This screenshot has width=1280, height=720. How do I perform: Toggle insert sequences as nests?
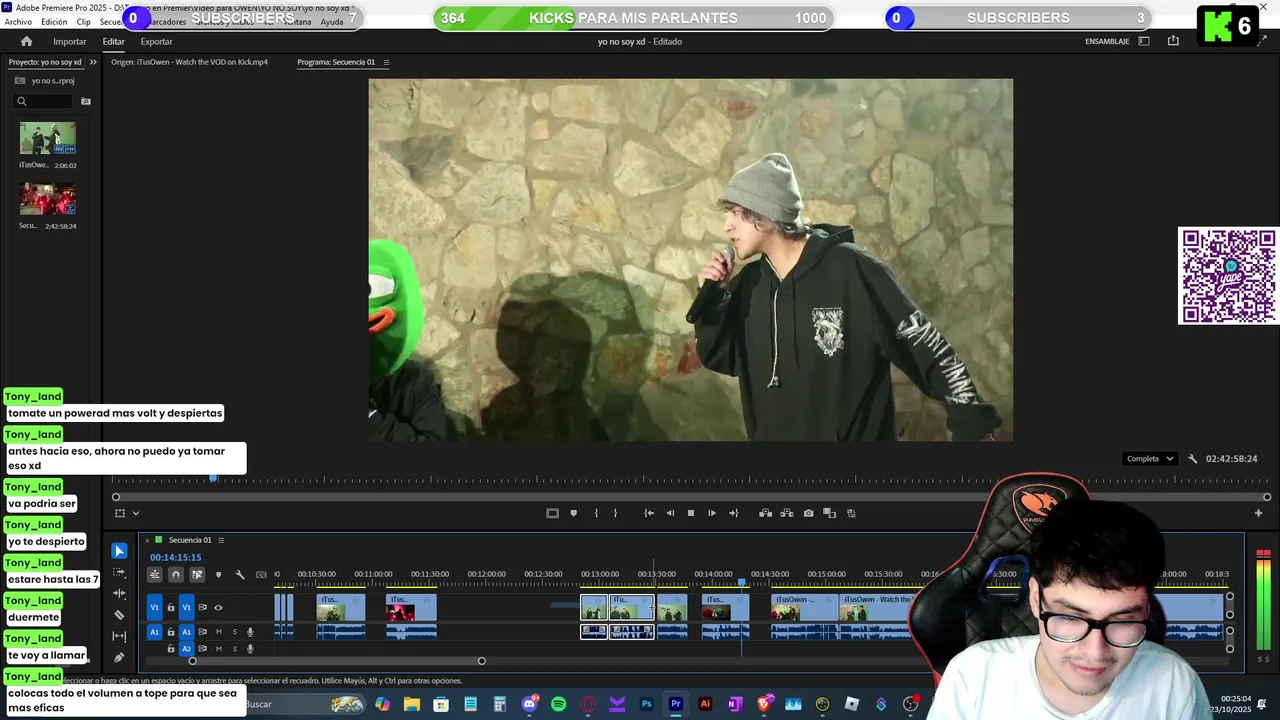(154, 574)
